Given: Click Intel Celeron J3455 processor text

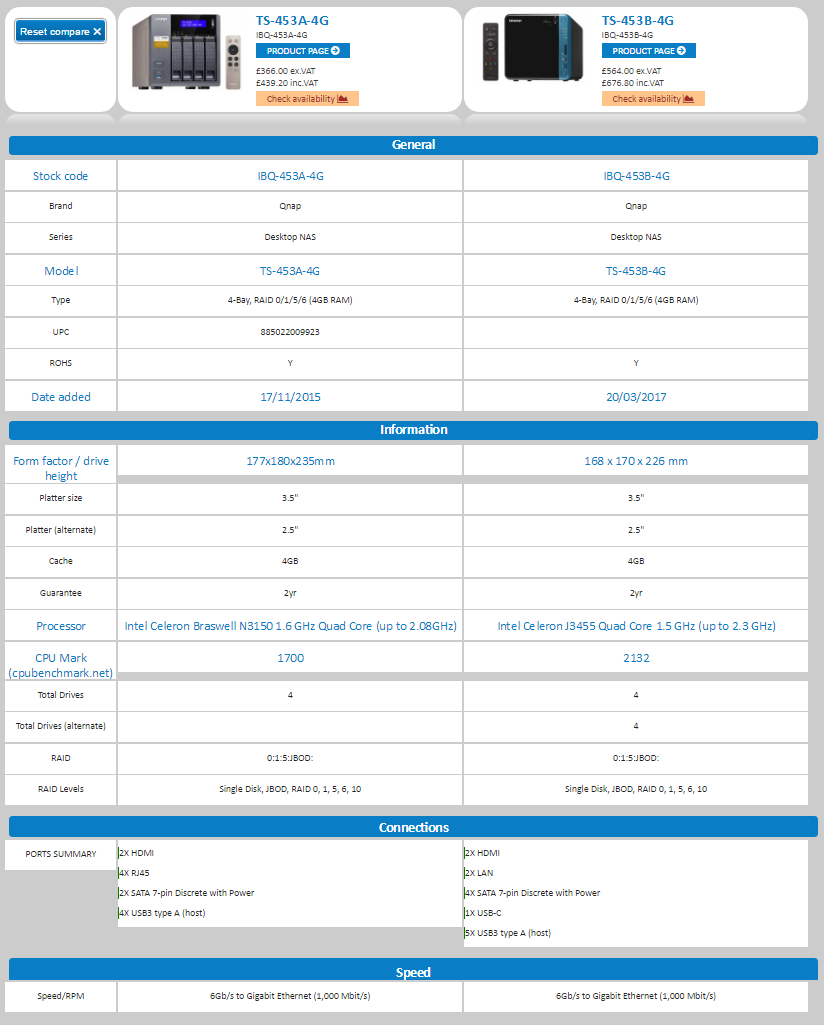Looking at the screenshot, I should coord(636,626).
